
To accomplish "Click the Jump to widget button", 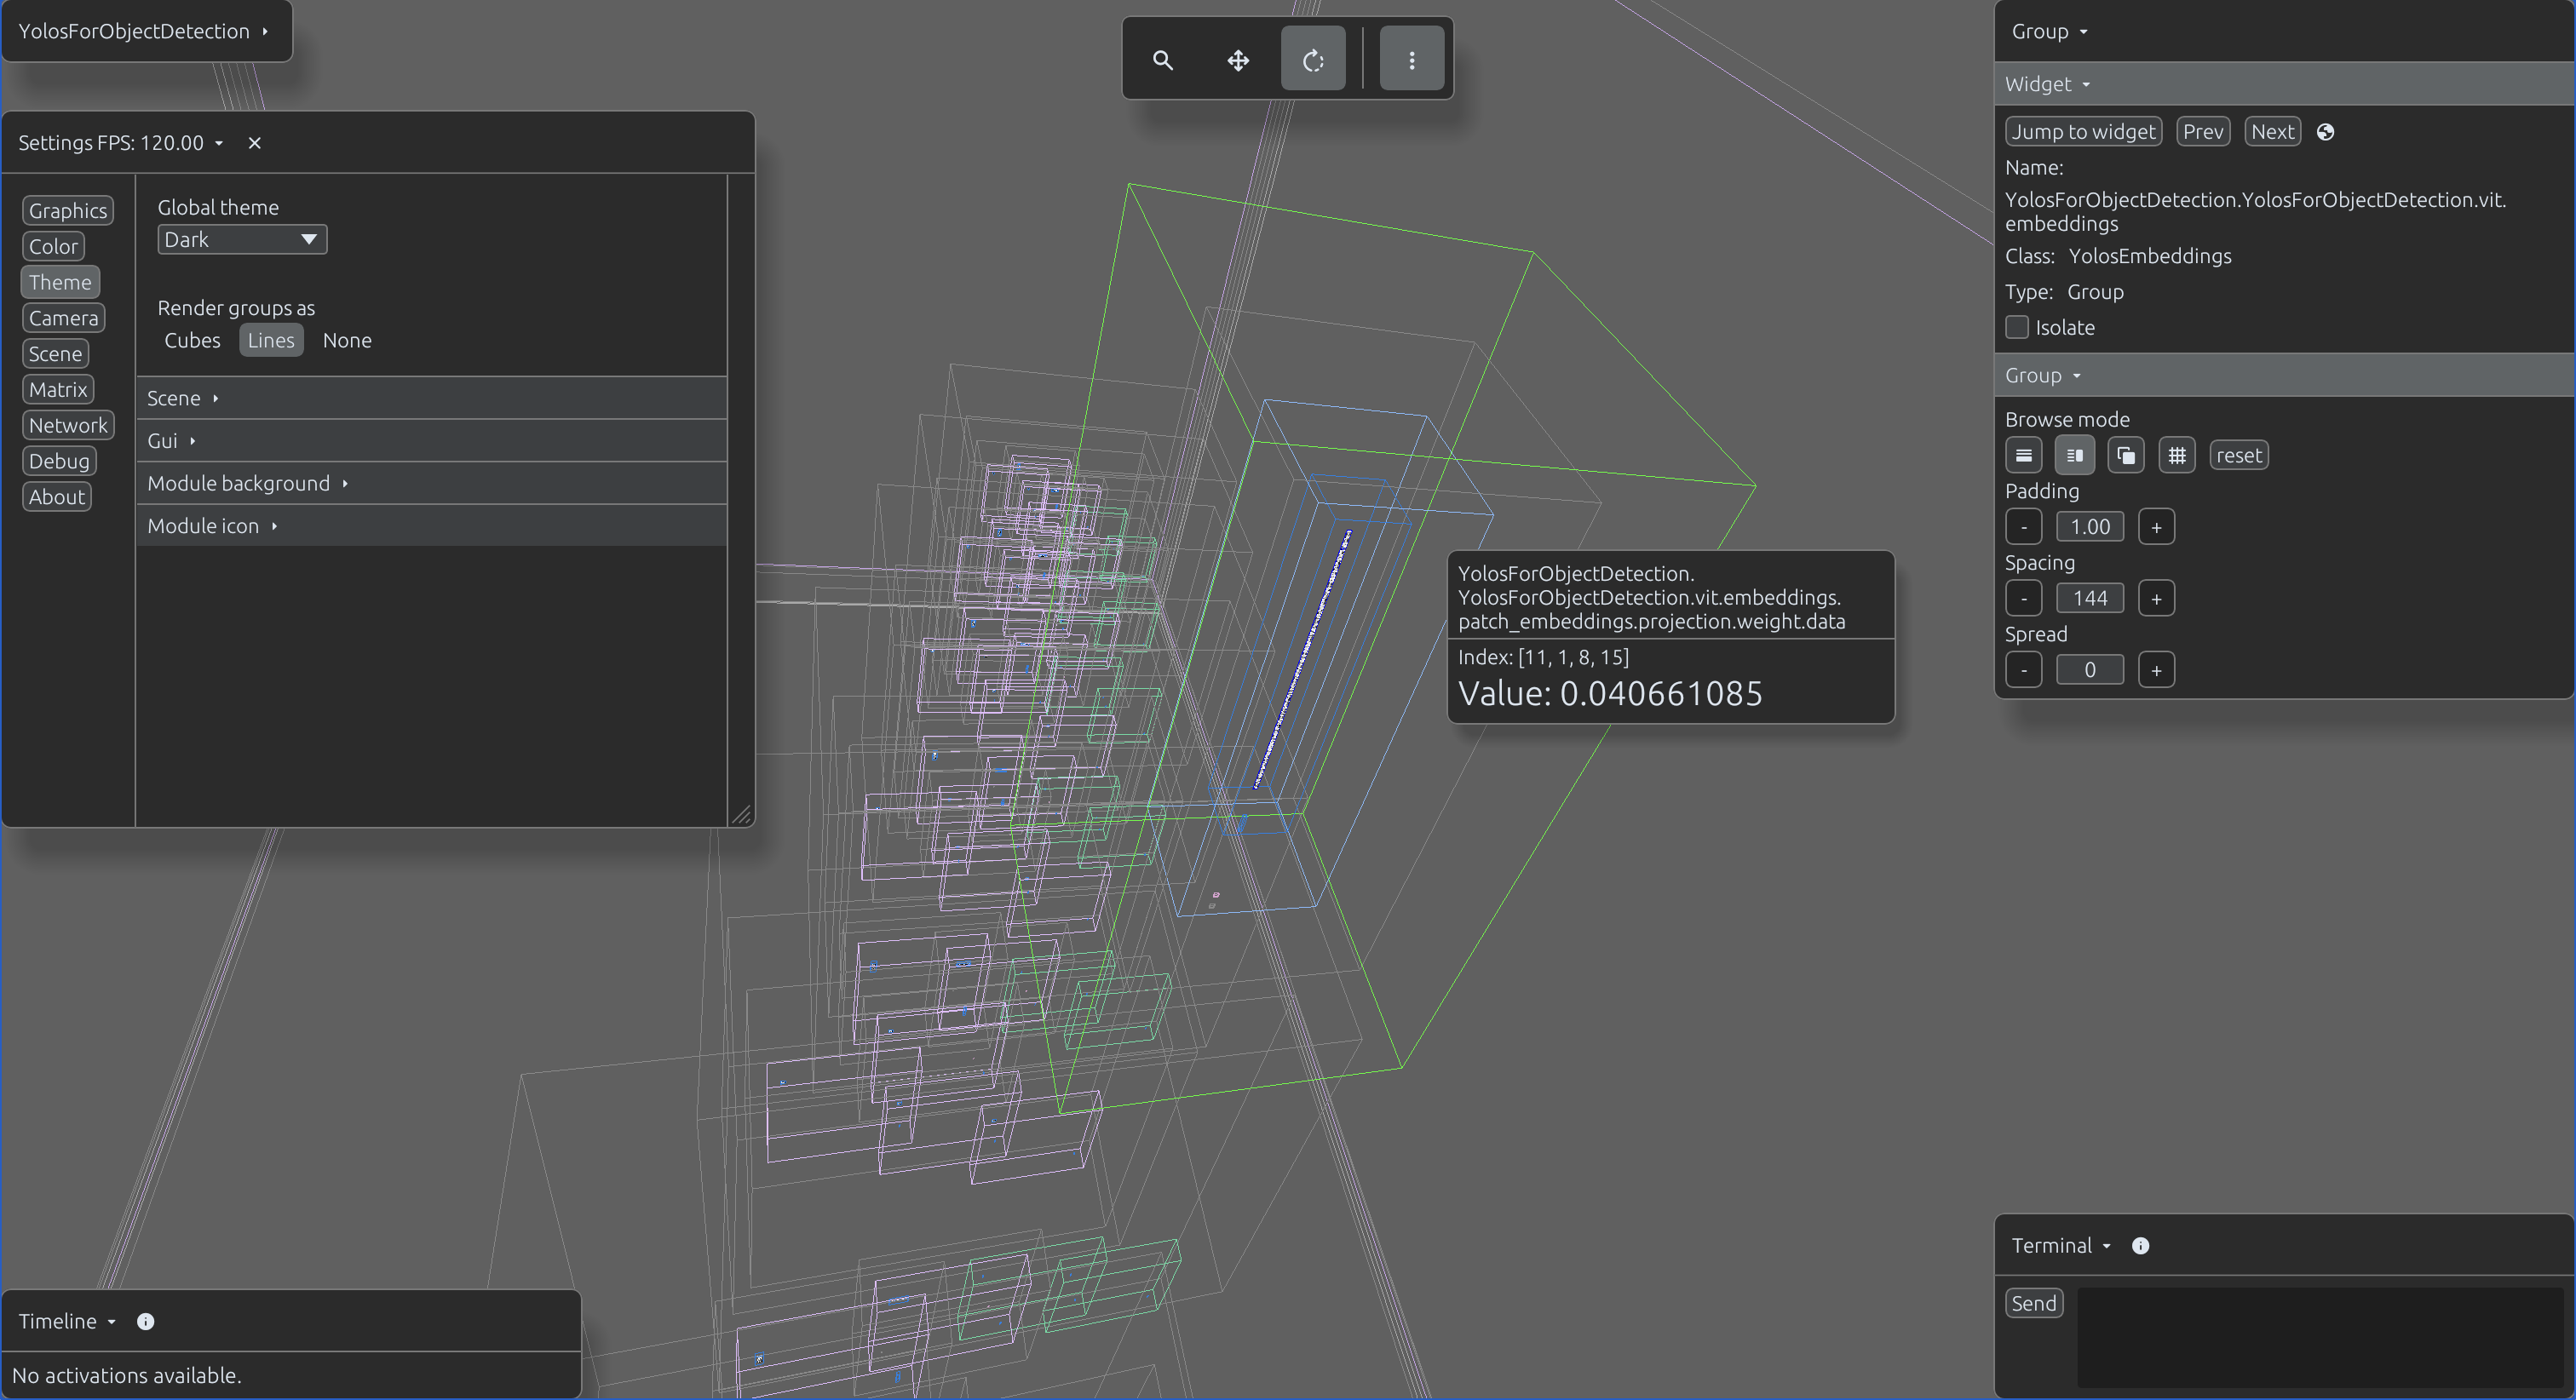I will pos(2083,132).
